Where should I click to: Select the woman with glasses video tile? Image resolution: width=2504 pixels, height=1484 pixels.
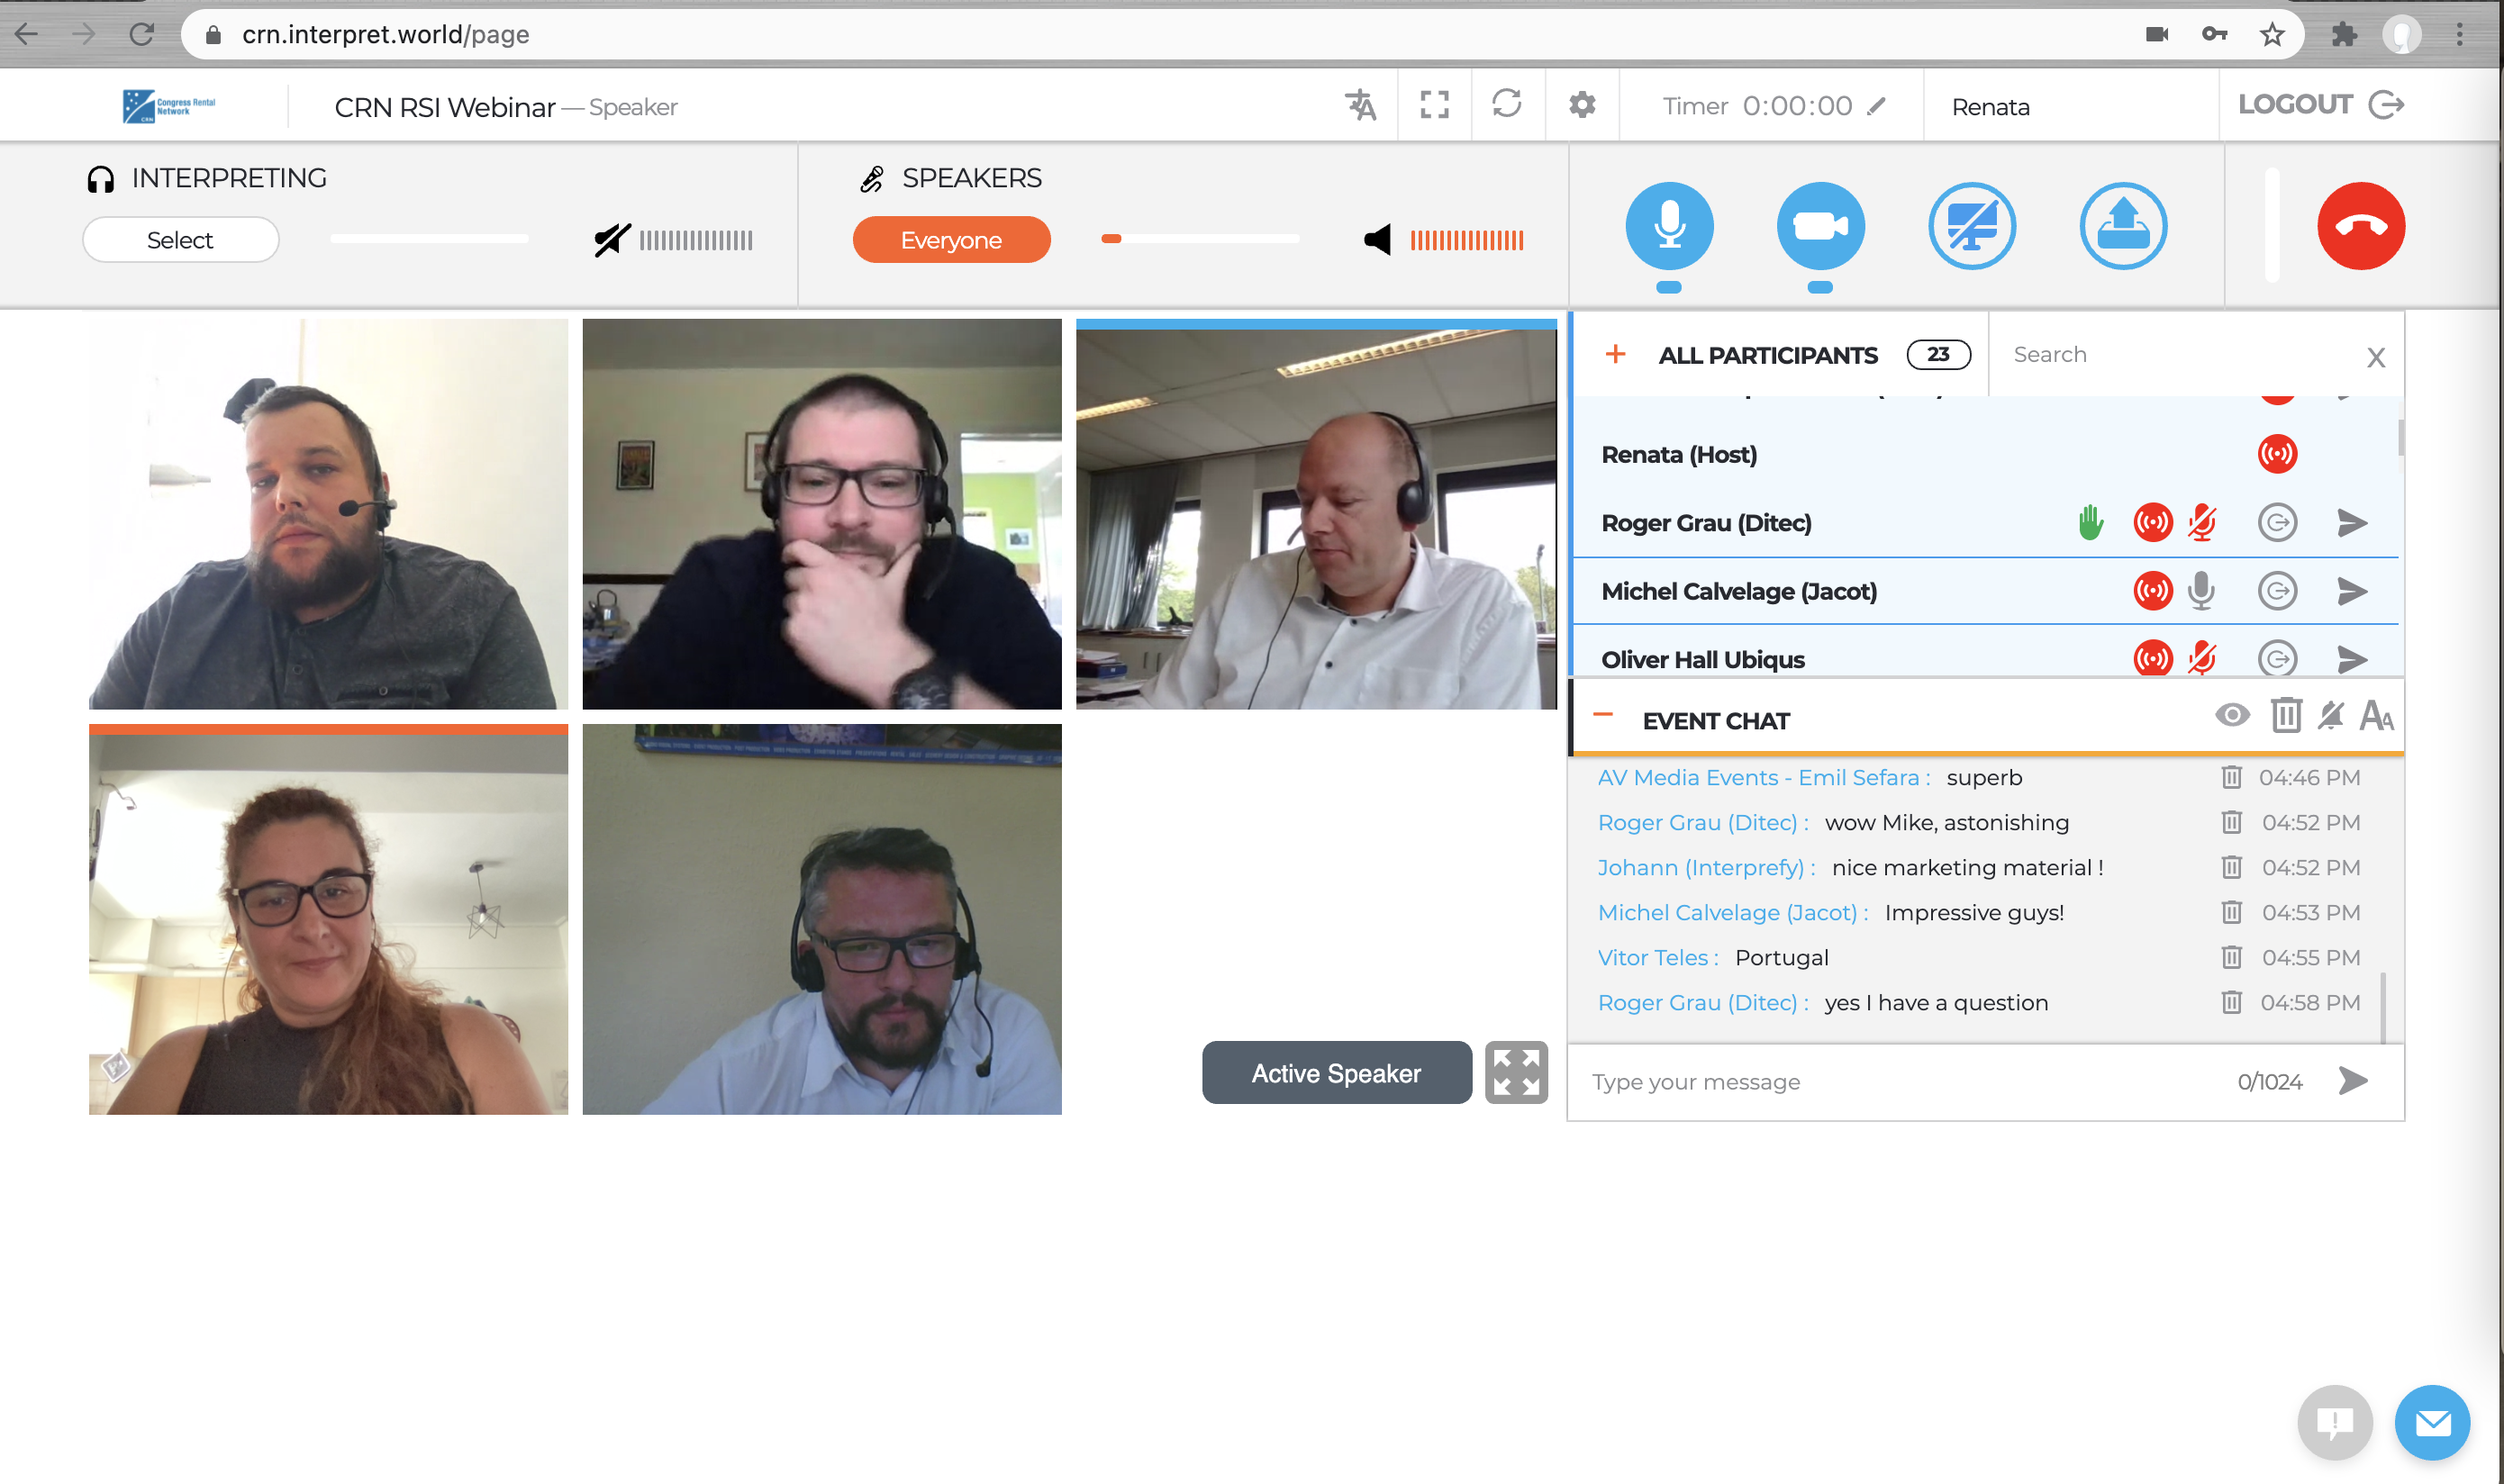click(x=328, y=919)
